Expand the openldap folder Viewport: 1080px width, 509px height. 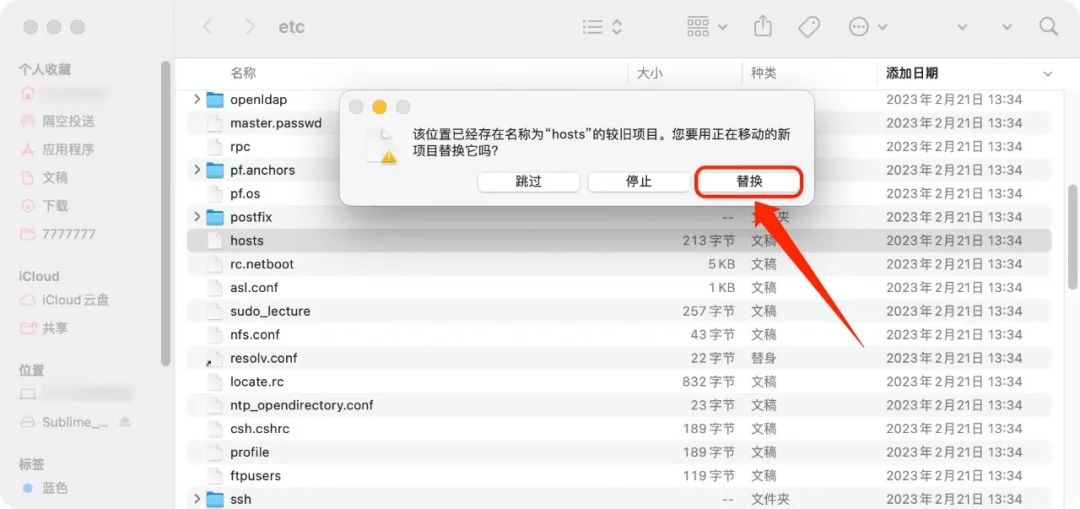click(x=197, y=100)
